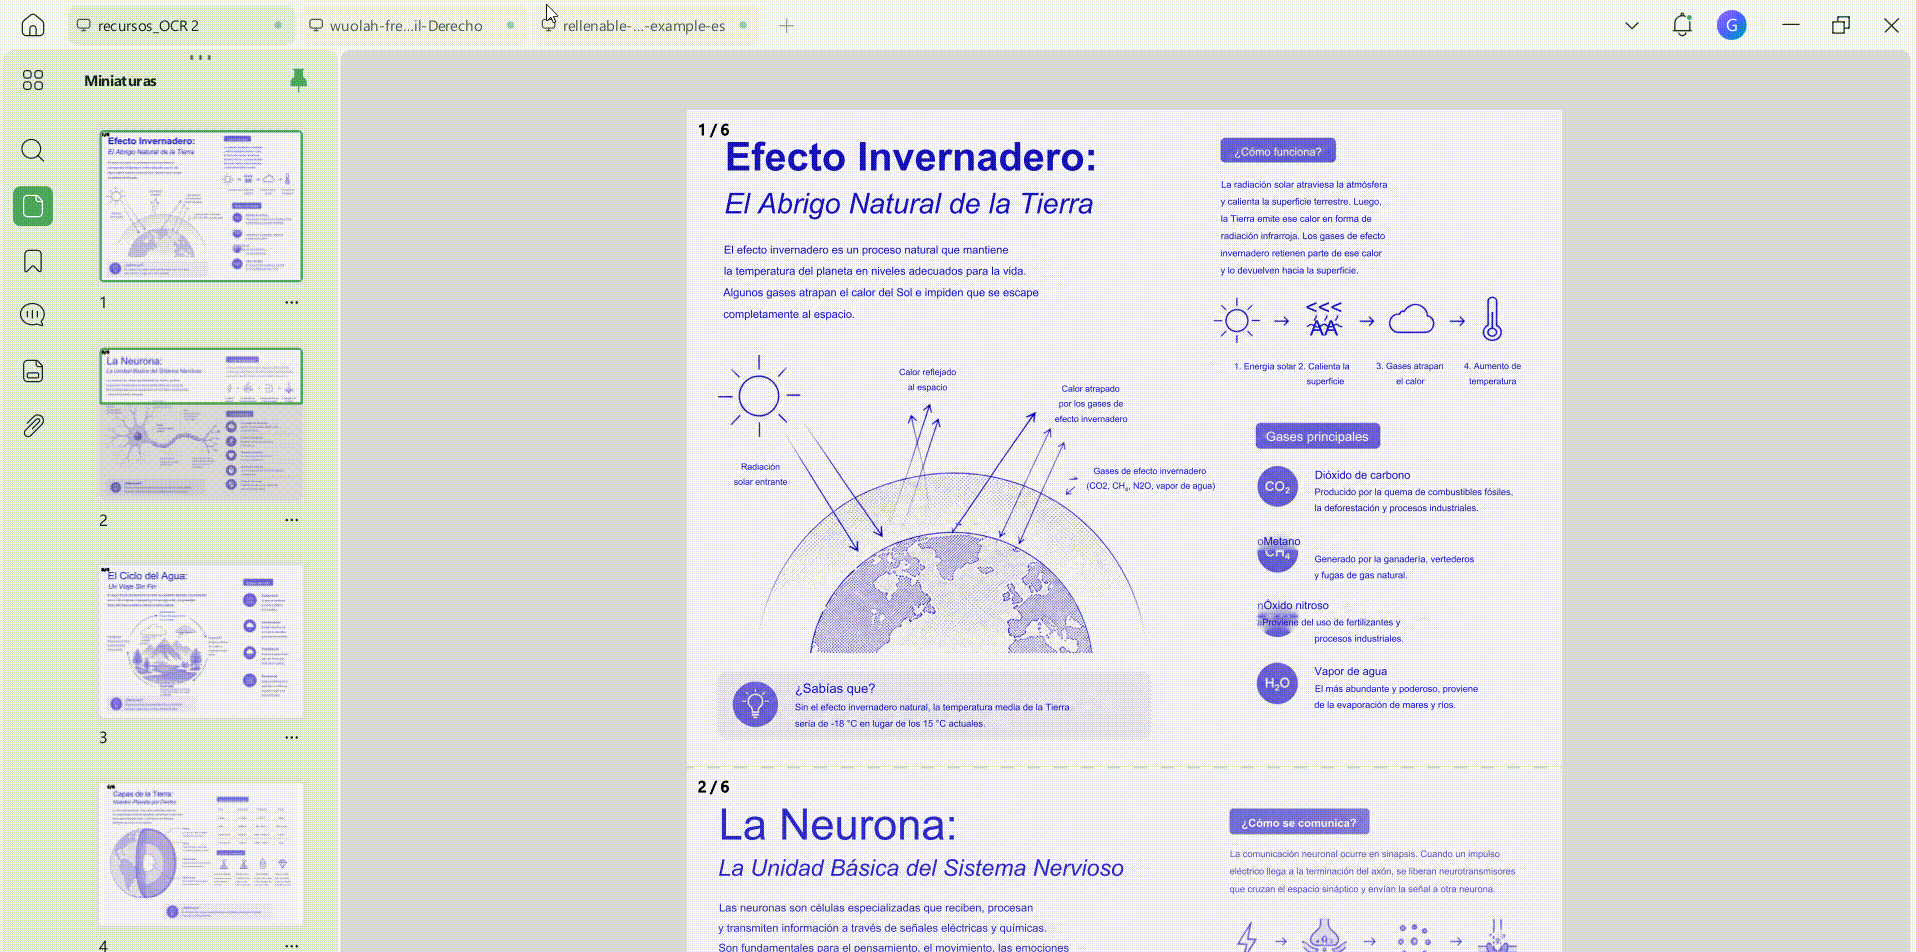This screenshot has height=952, width=1916.
Task: Open options menu for page 3 thumbnail
Action: pos(292,737)
